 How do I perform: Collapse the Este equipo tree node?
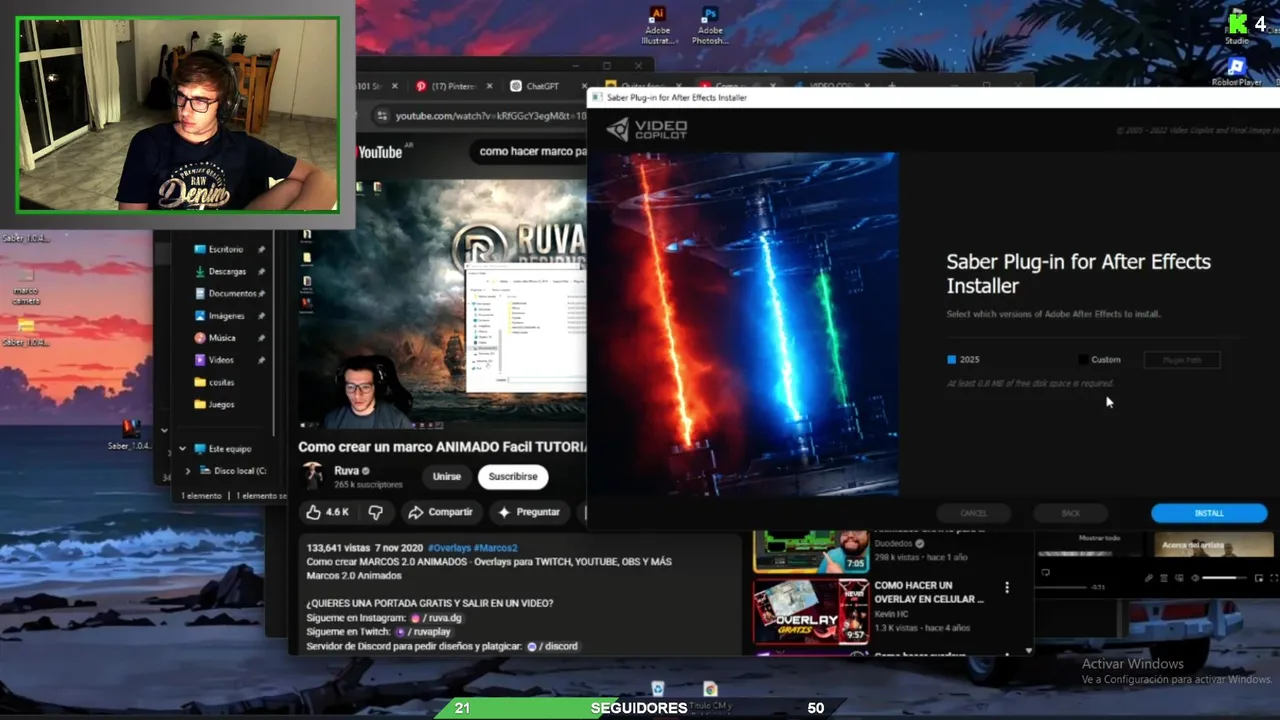tap(182, 449)
